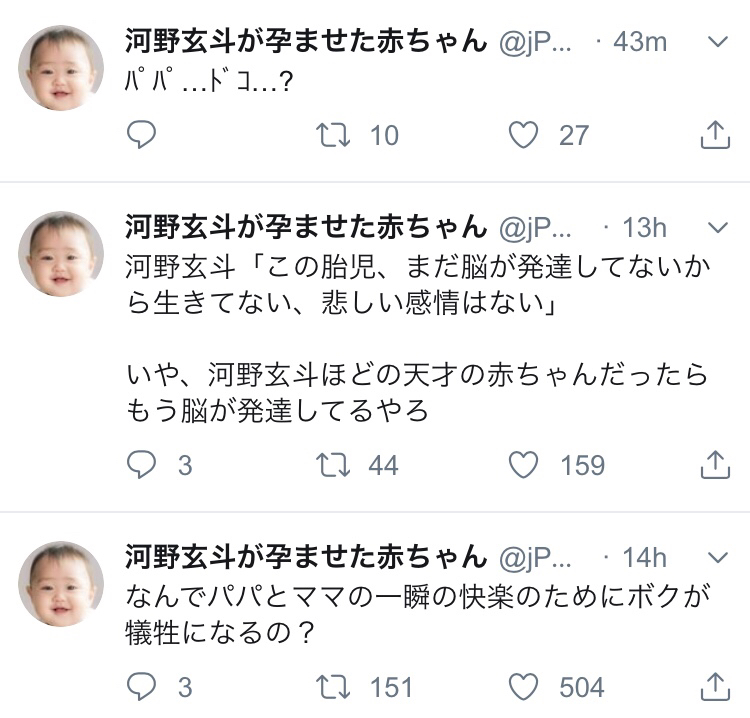The width and height of the screenshot is (750, 718).
Task: Share the 43m tweet
Action: coord(715,135)
